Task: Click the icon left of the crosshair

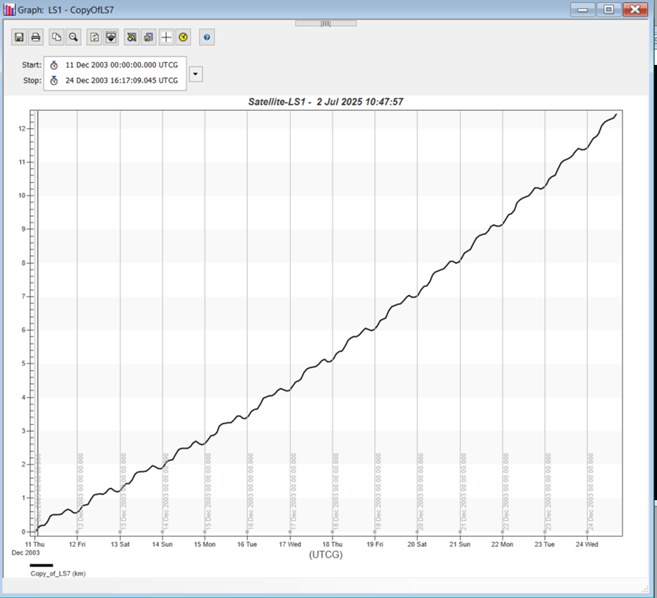Action: click(149, 37)
